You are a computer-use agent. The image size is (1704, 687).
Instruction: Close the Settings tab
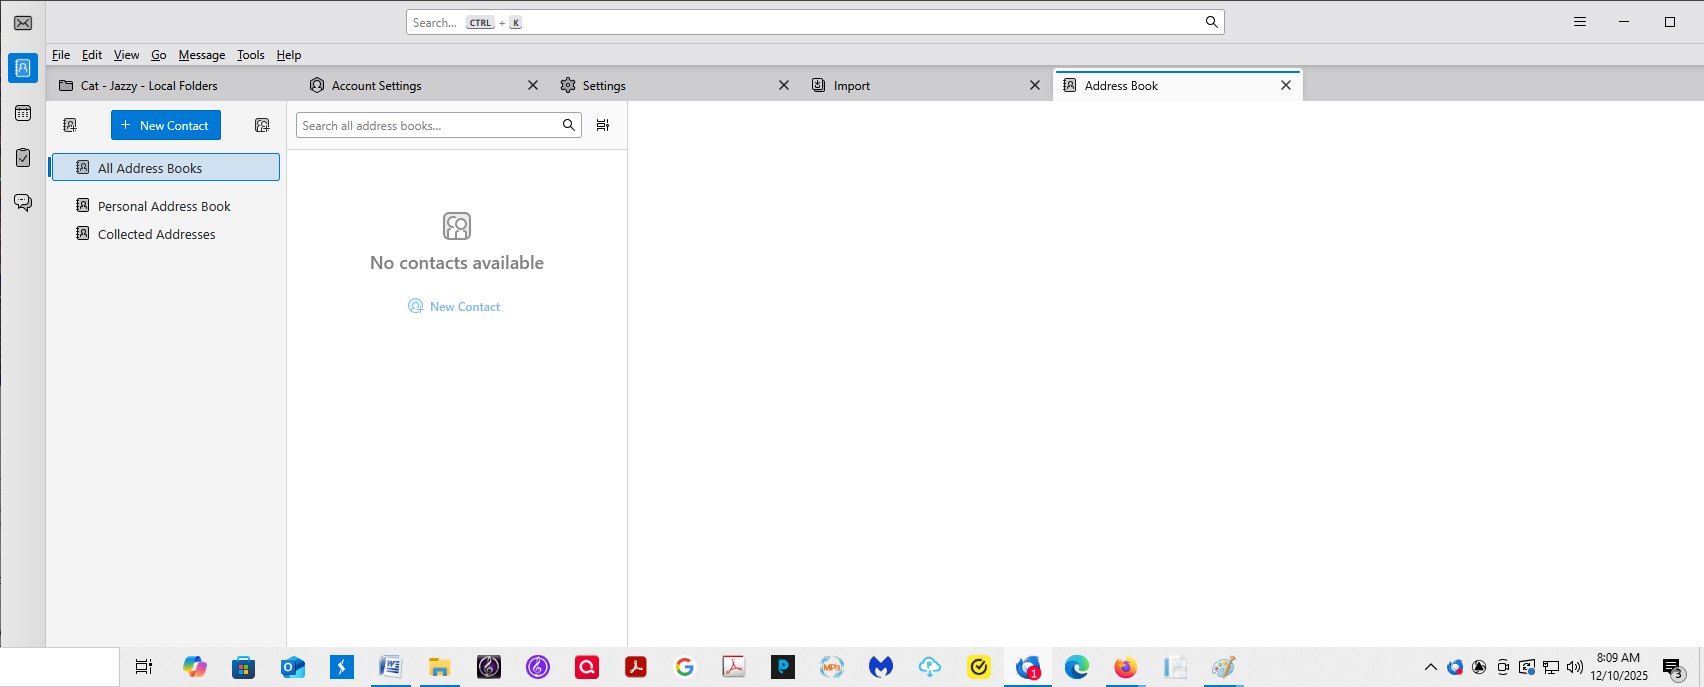coord(784,86)
